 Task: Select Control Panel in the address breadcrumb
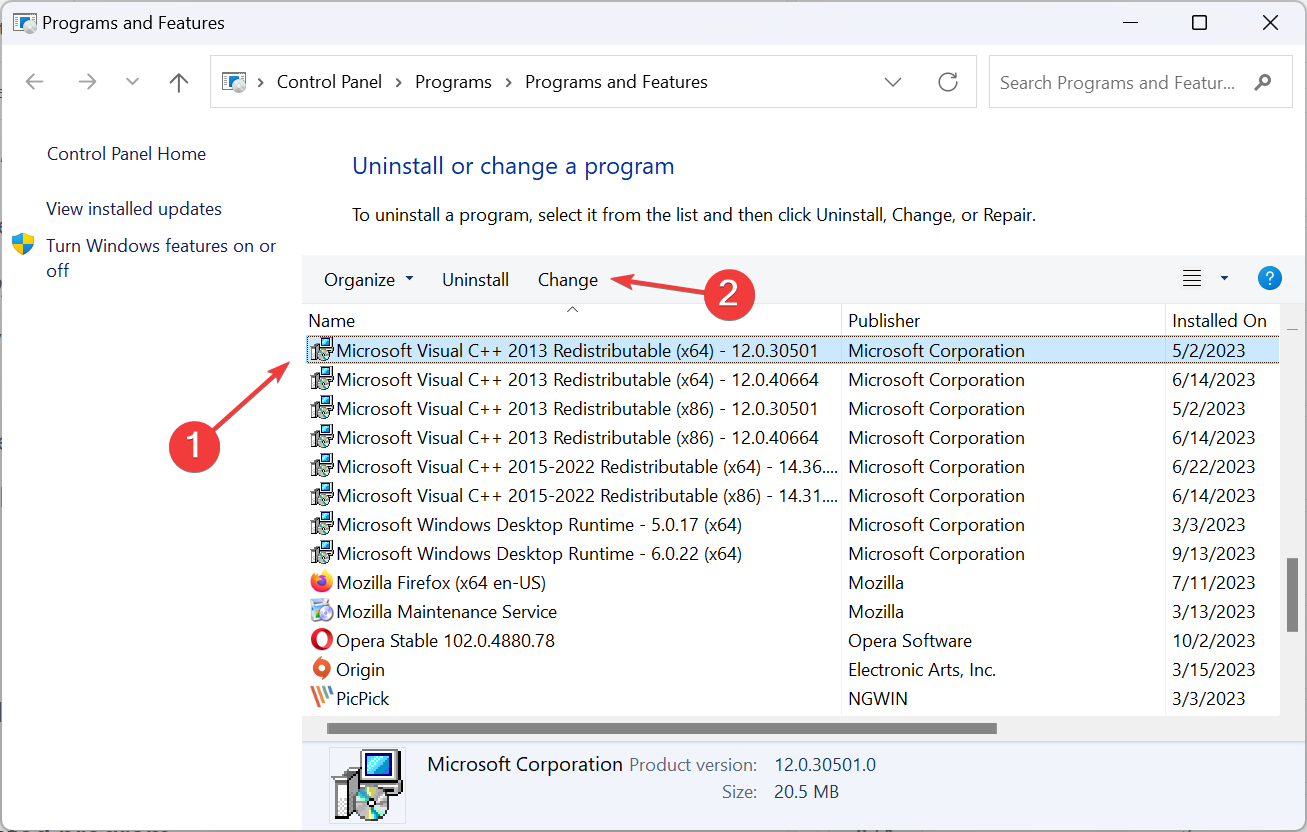(329, 82)
